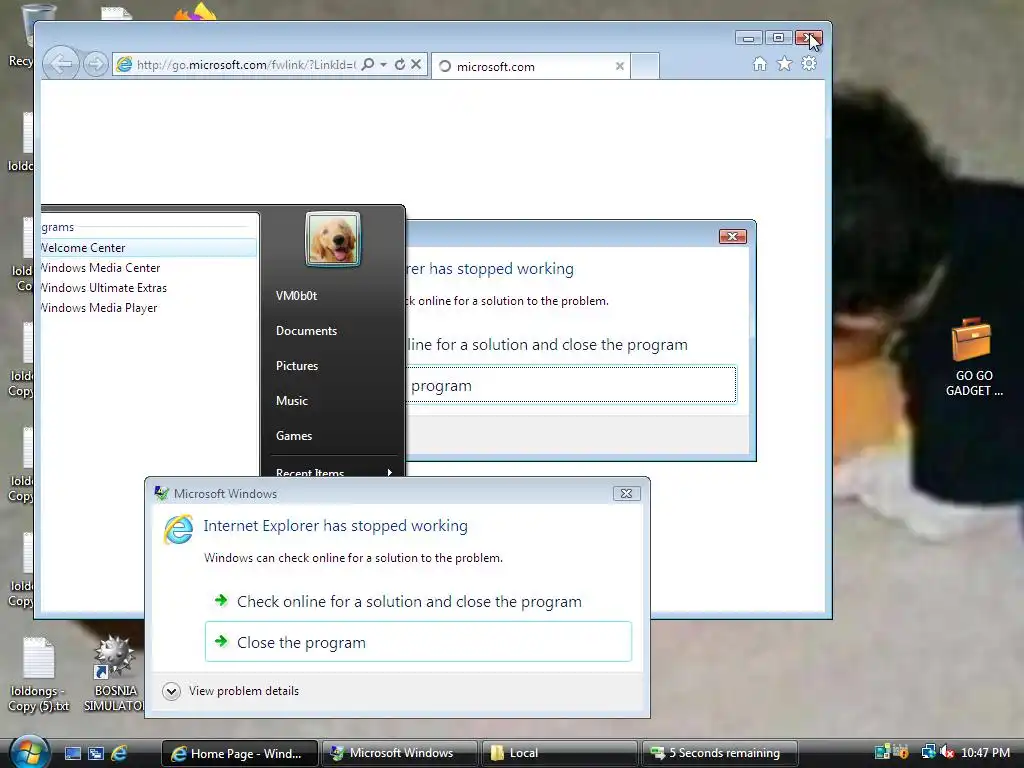The height and width of the screenshot is (768, 1024).
Task: Choose Check online for solution and close
Action: coord(418,601)
